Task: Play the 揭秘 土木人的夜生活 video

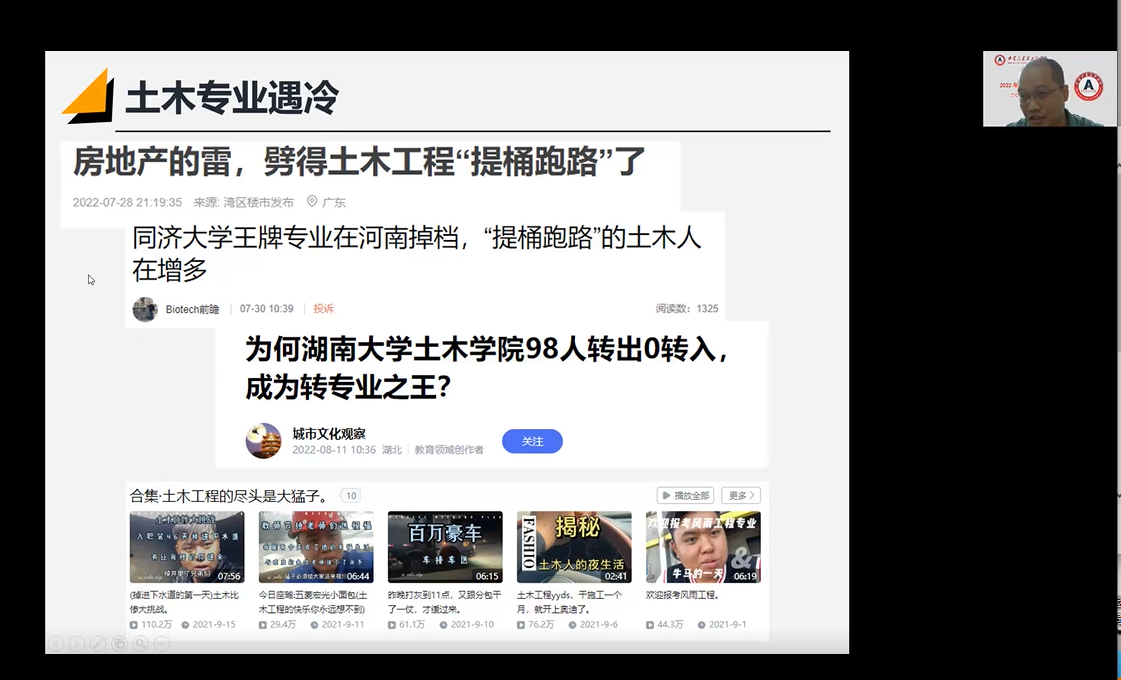Action: click(x=574, y=547)
